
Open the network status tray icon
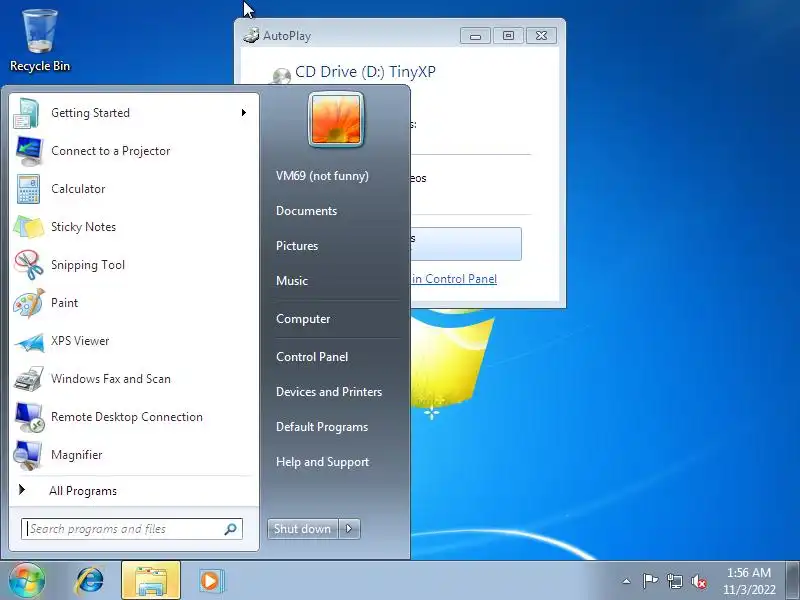click(x=674, y=581)
